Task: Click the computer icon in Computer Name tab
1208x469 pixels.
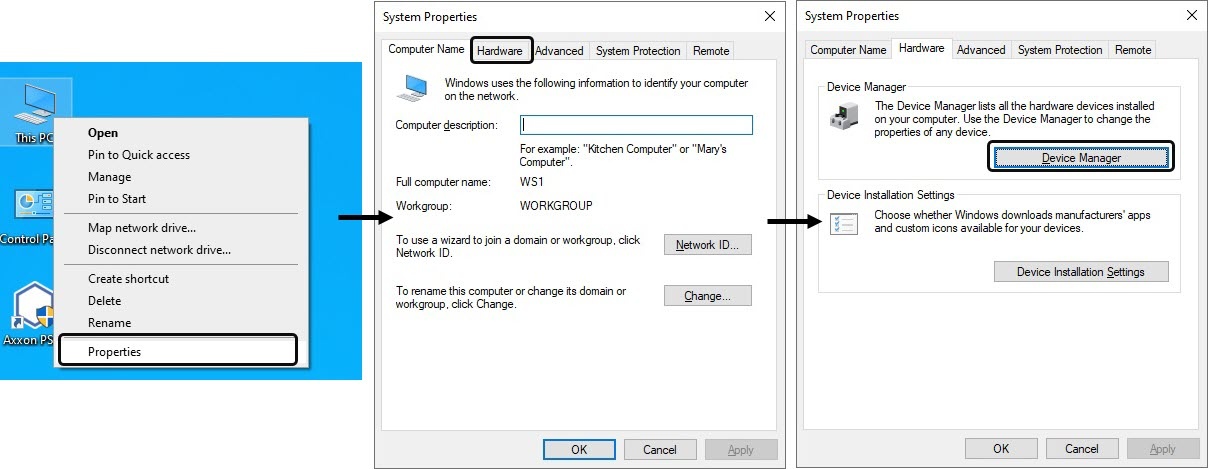Action: 411,87
